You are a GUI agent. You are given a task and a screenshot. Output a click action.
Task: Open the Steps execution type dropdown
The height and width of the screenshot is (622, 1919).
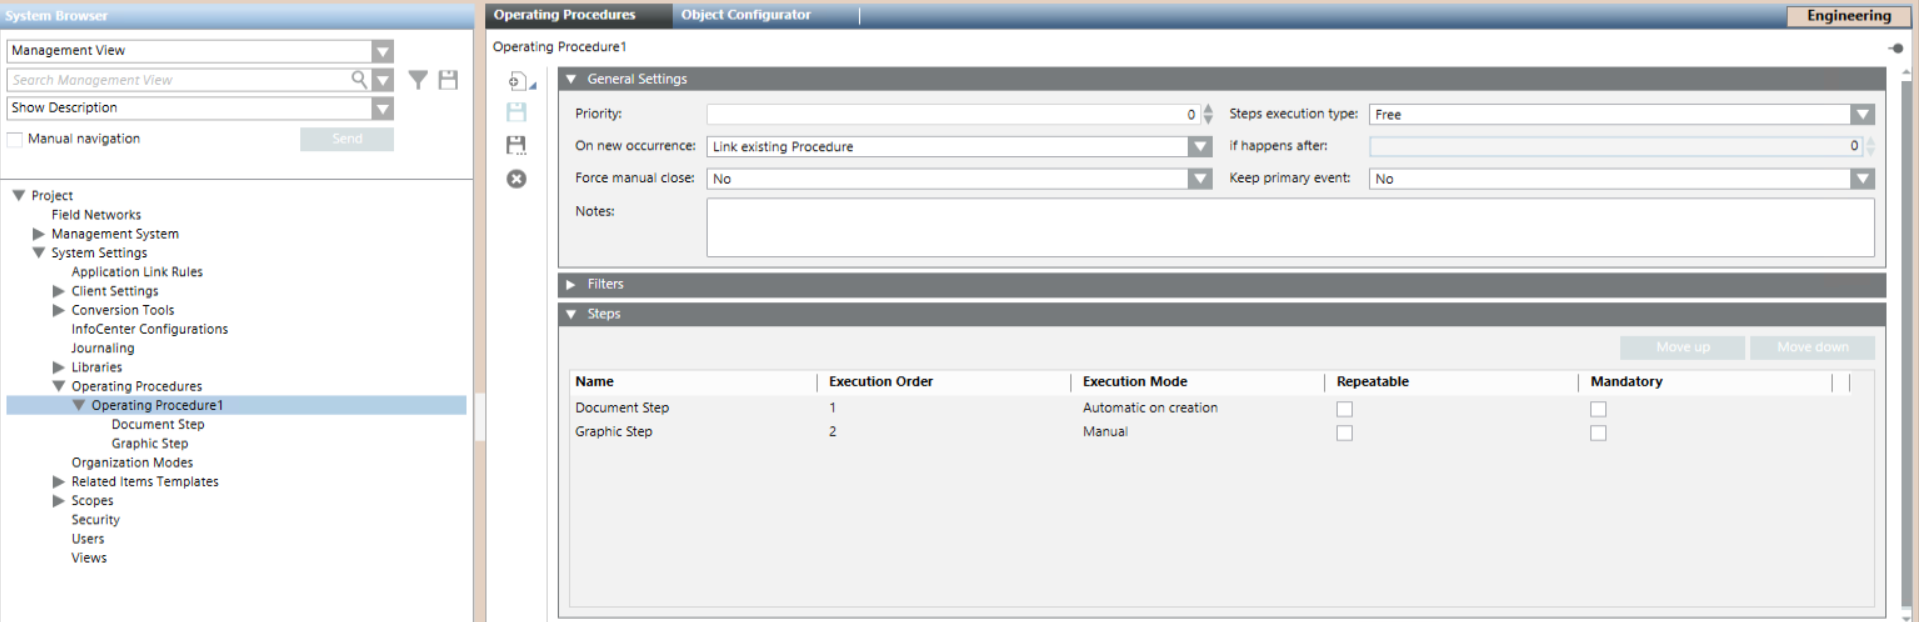click(x=1861, y=115)
